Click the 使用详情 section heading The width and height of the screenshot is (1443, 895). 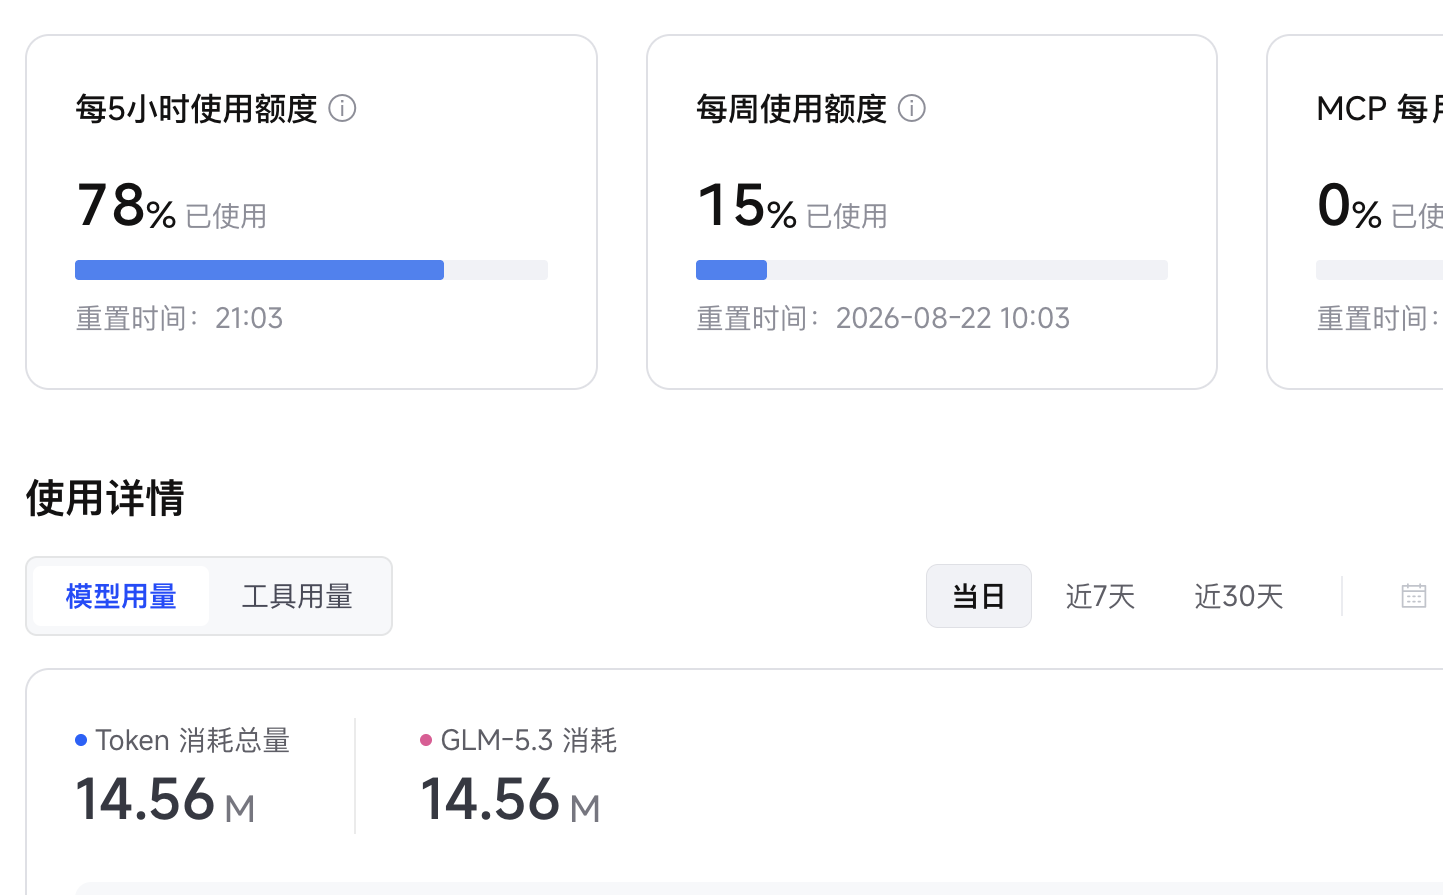pyautogui.click(x=105, y=497)
